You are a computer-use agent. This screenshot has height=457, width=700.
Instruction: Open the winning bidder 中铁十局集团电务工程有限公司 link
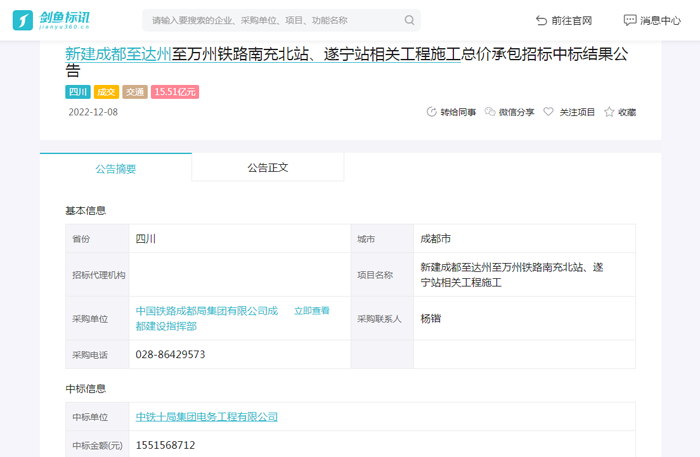pos(207,416)
